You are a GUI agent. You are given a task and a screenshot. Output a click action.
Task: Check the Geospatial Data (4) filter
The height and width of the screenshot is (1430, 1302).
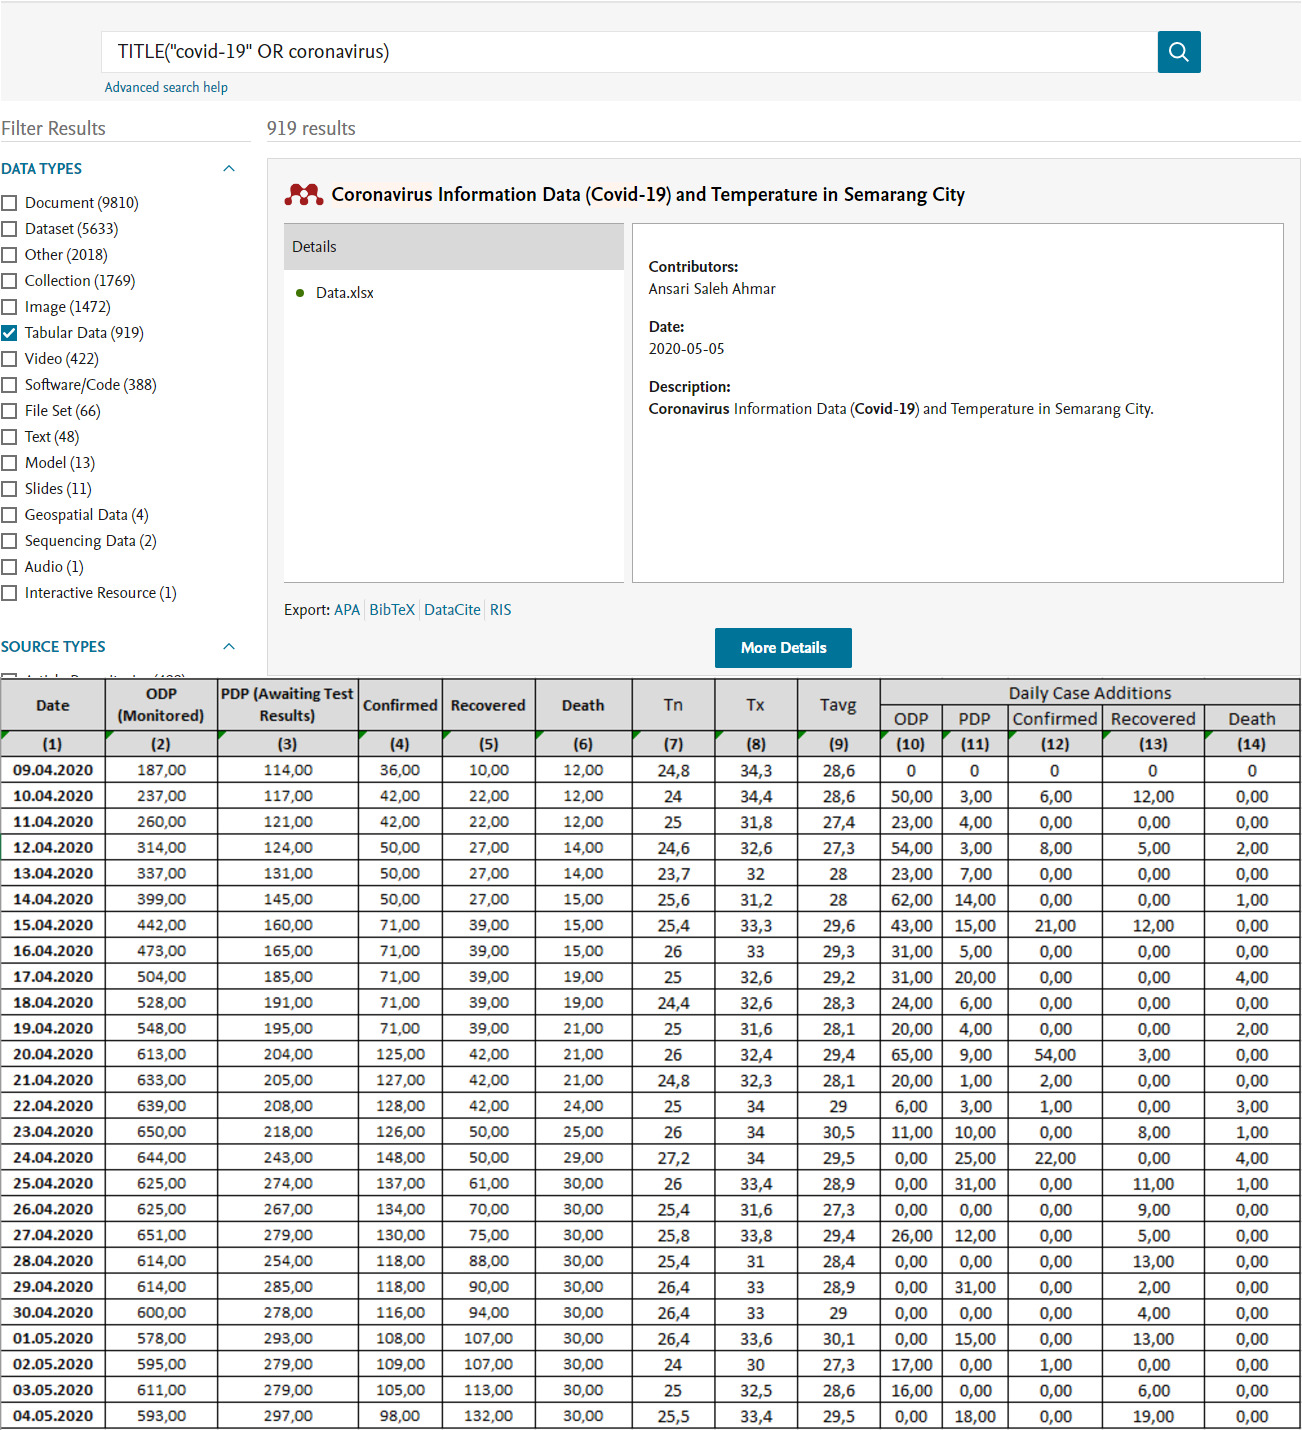tap(9, 515)
